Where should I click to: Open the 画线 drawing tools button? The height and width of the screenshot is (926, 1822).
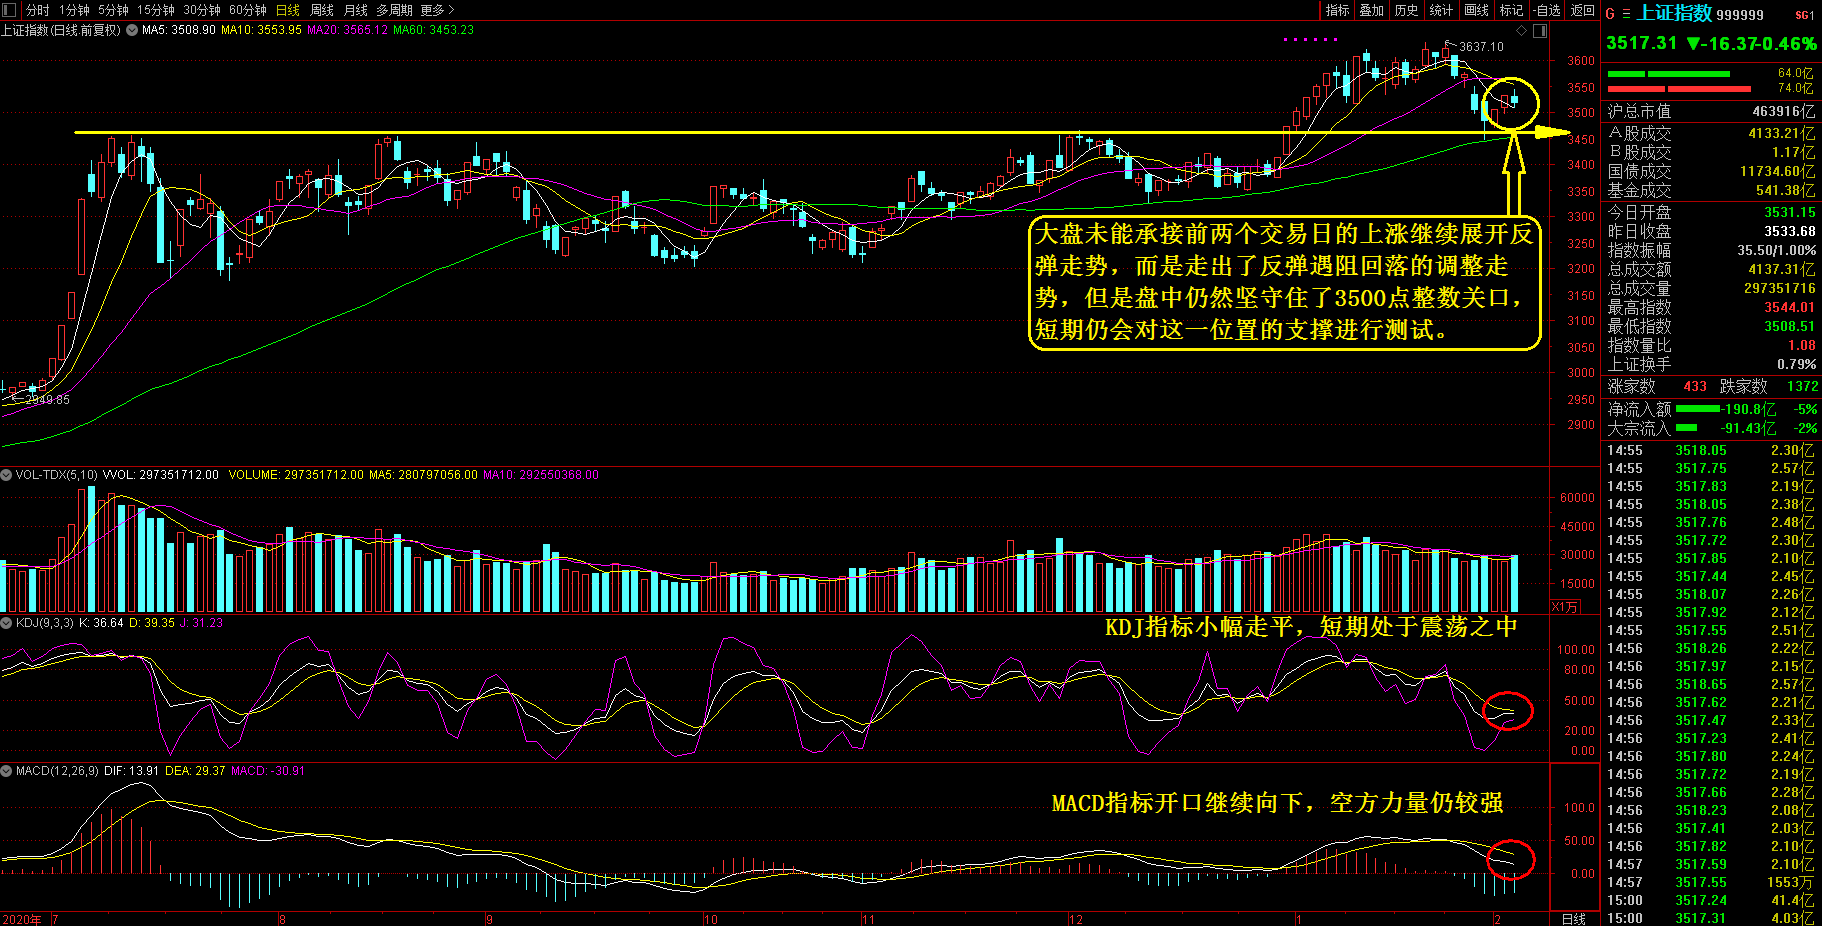[x=1477, y=10]
